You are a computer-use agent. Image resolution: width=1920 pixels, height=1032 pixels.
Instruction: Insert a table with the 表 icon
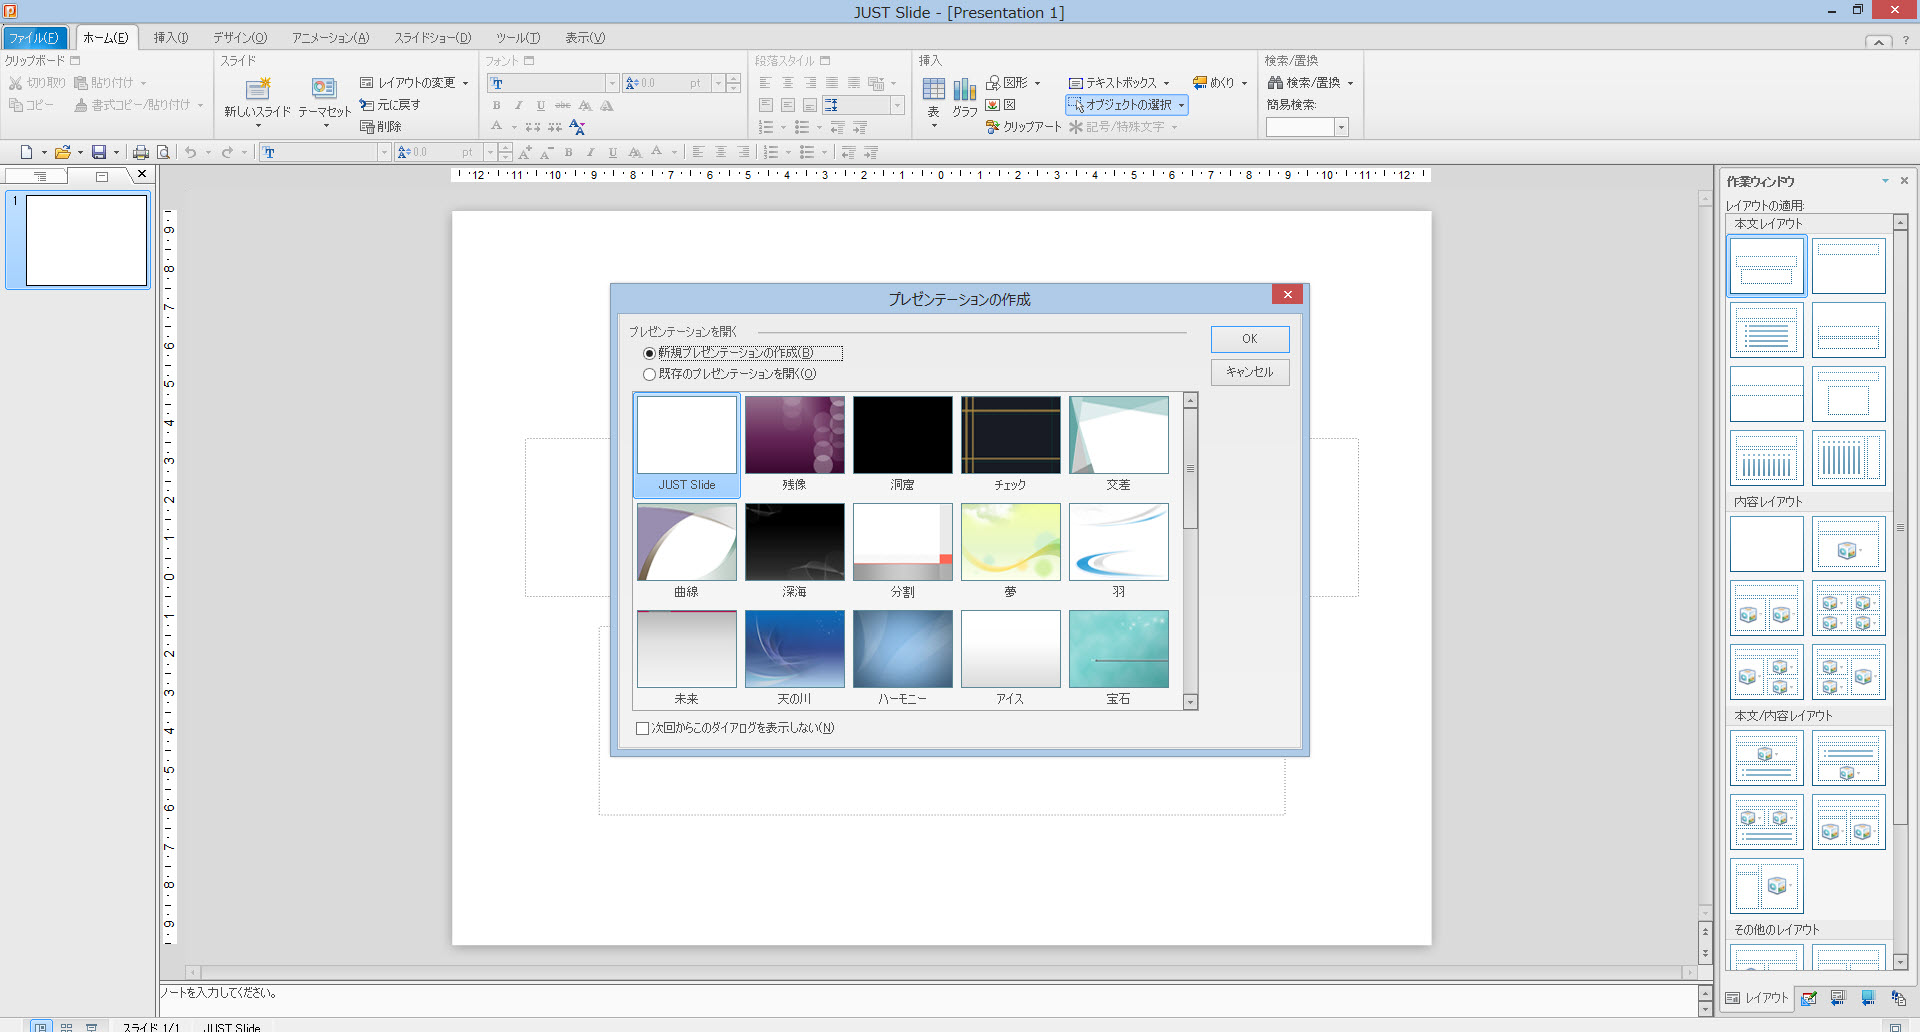click(933, 89)
